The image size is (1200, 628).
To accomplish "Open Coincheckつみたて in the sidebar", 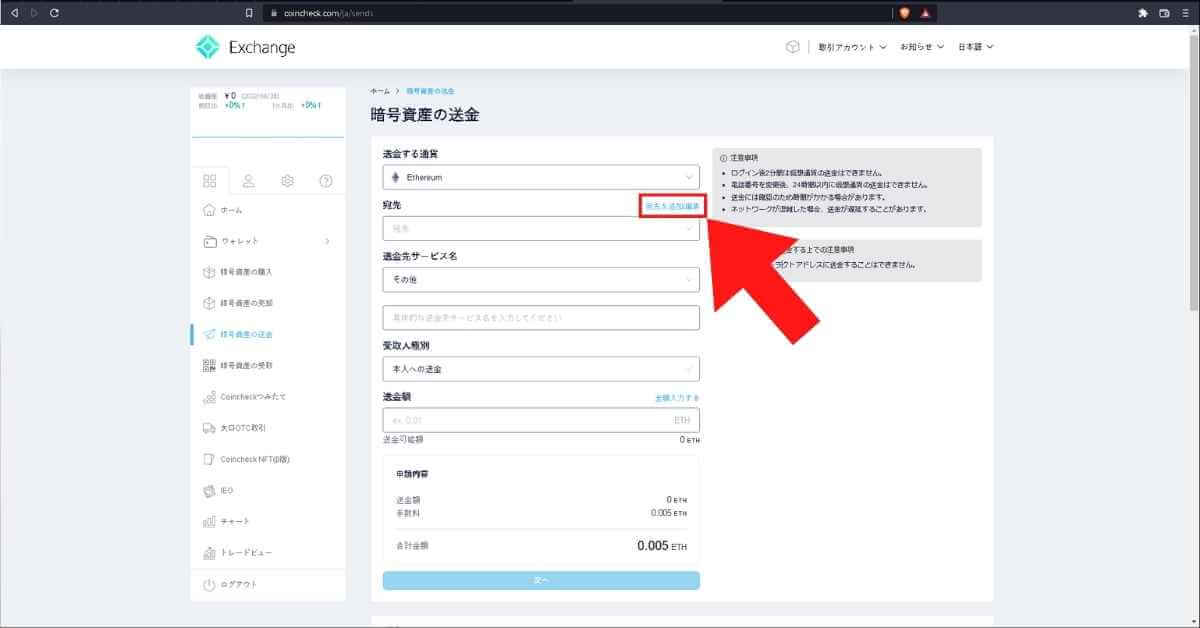I will point(267,397).
